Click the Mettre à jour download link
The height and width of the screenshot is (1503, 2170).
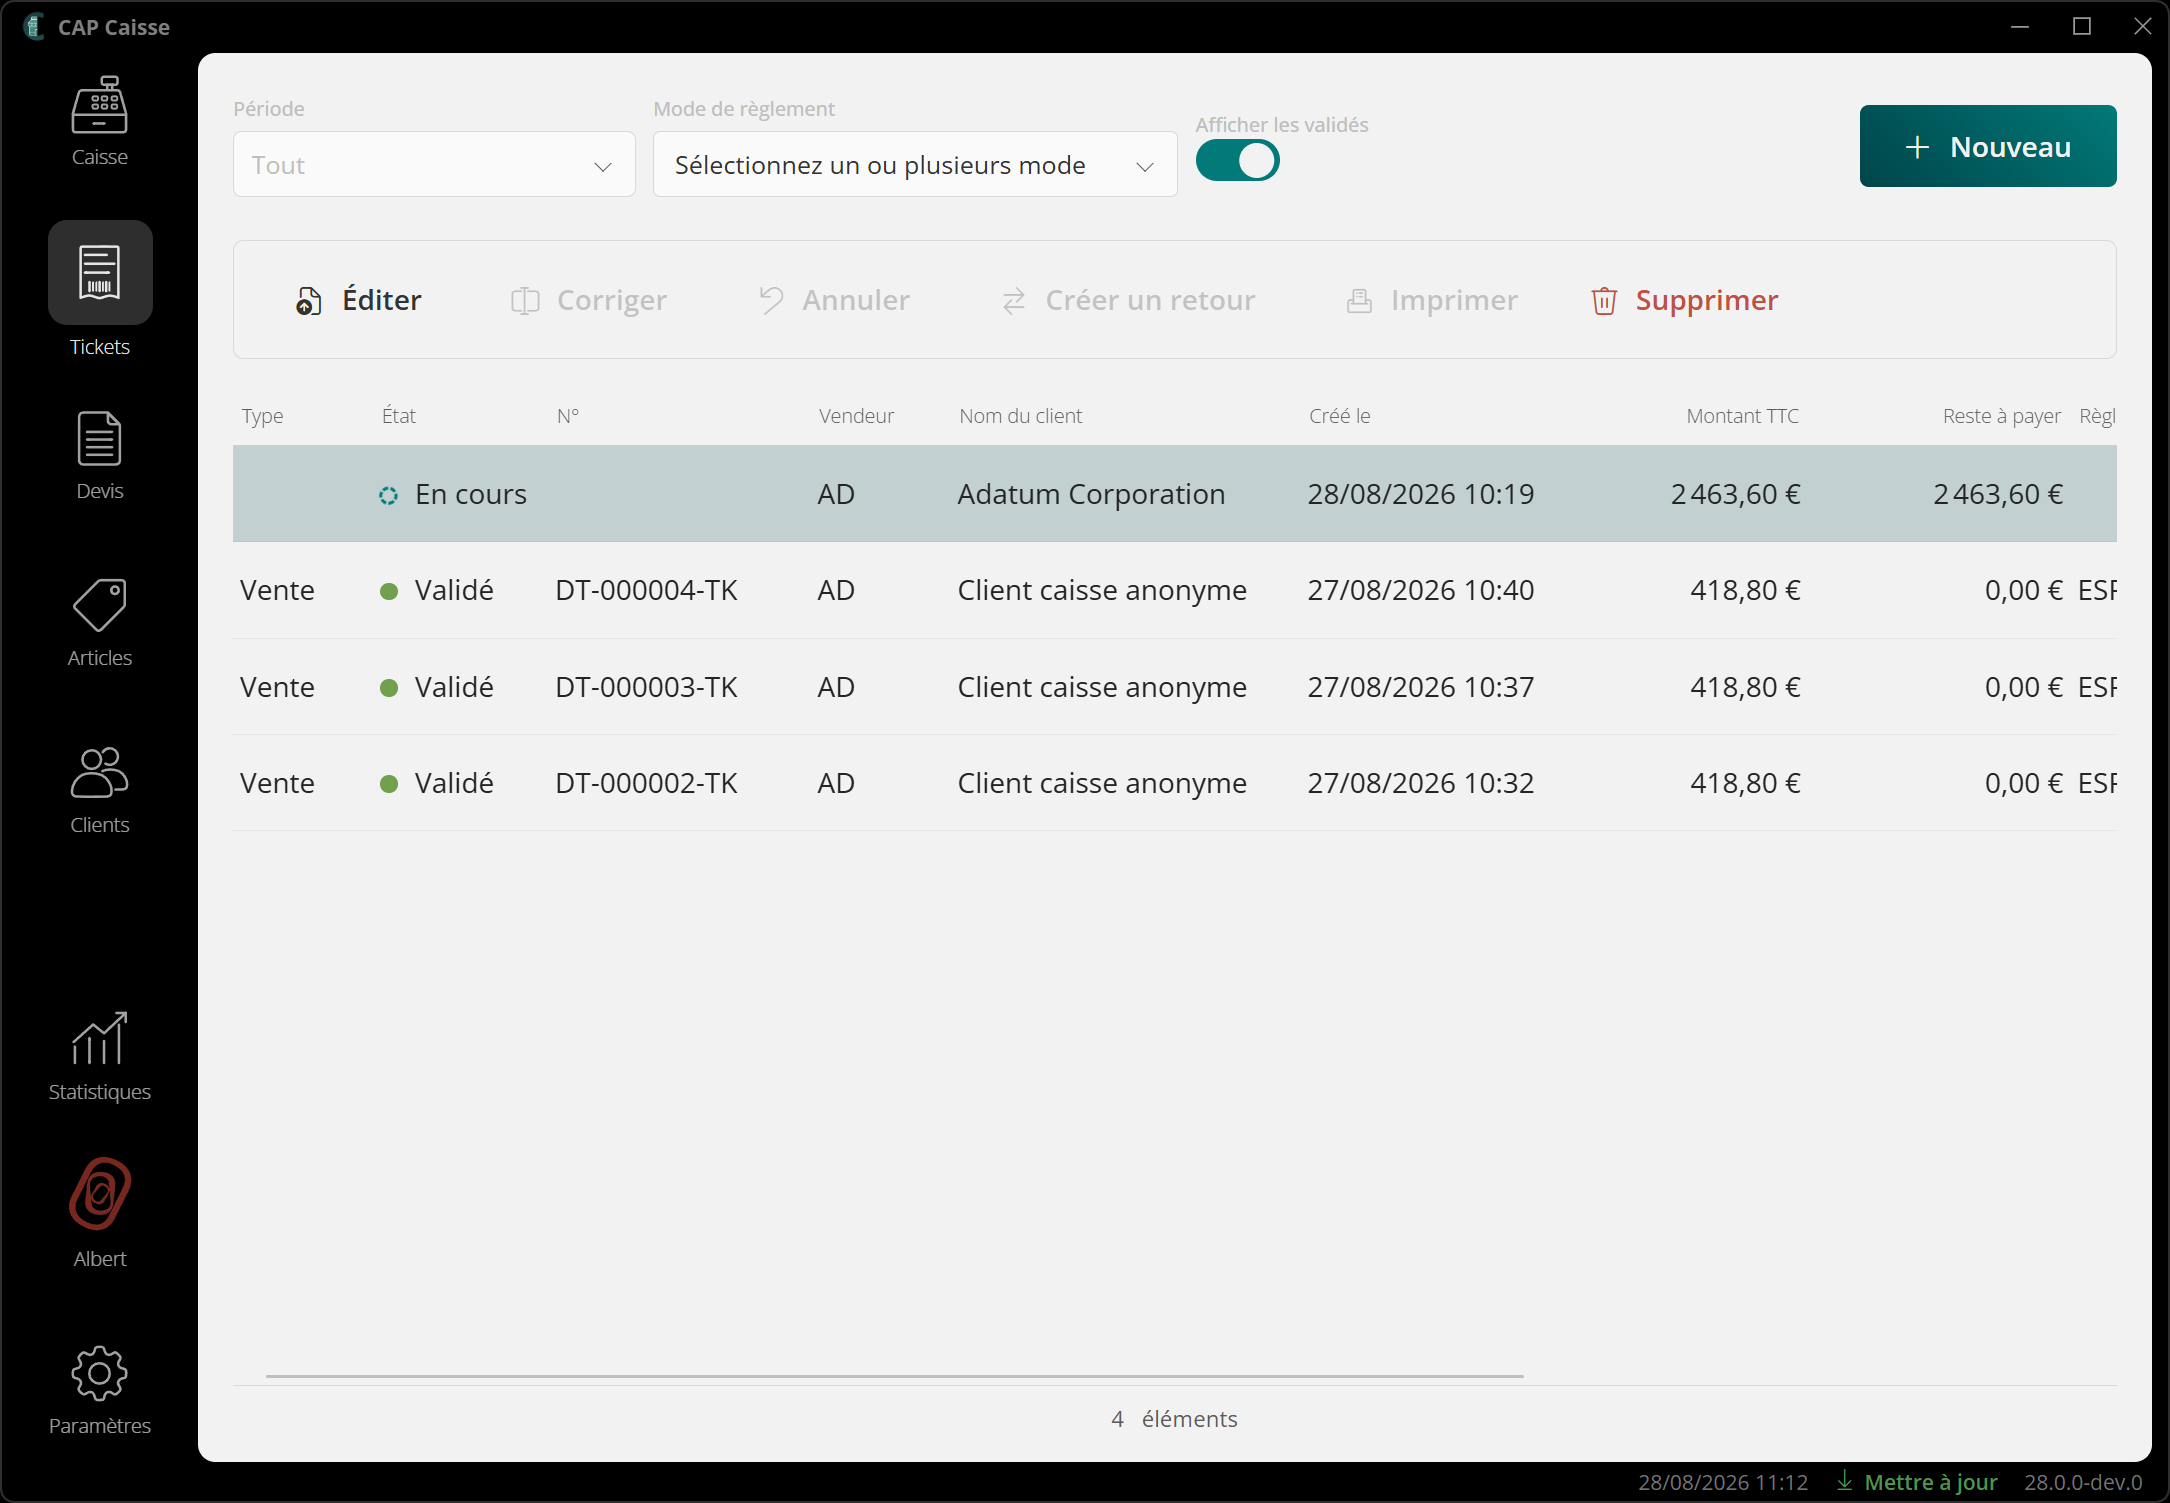(1916, 1482)
